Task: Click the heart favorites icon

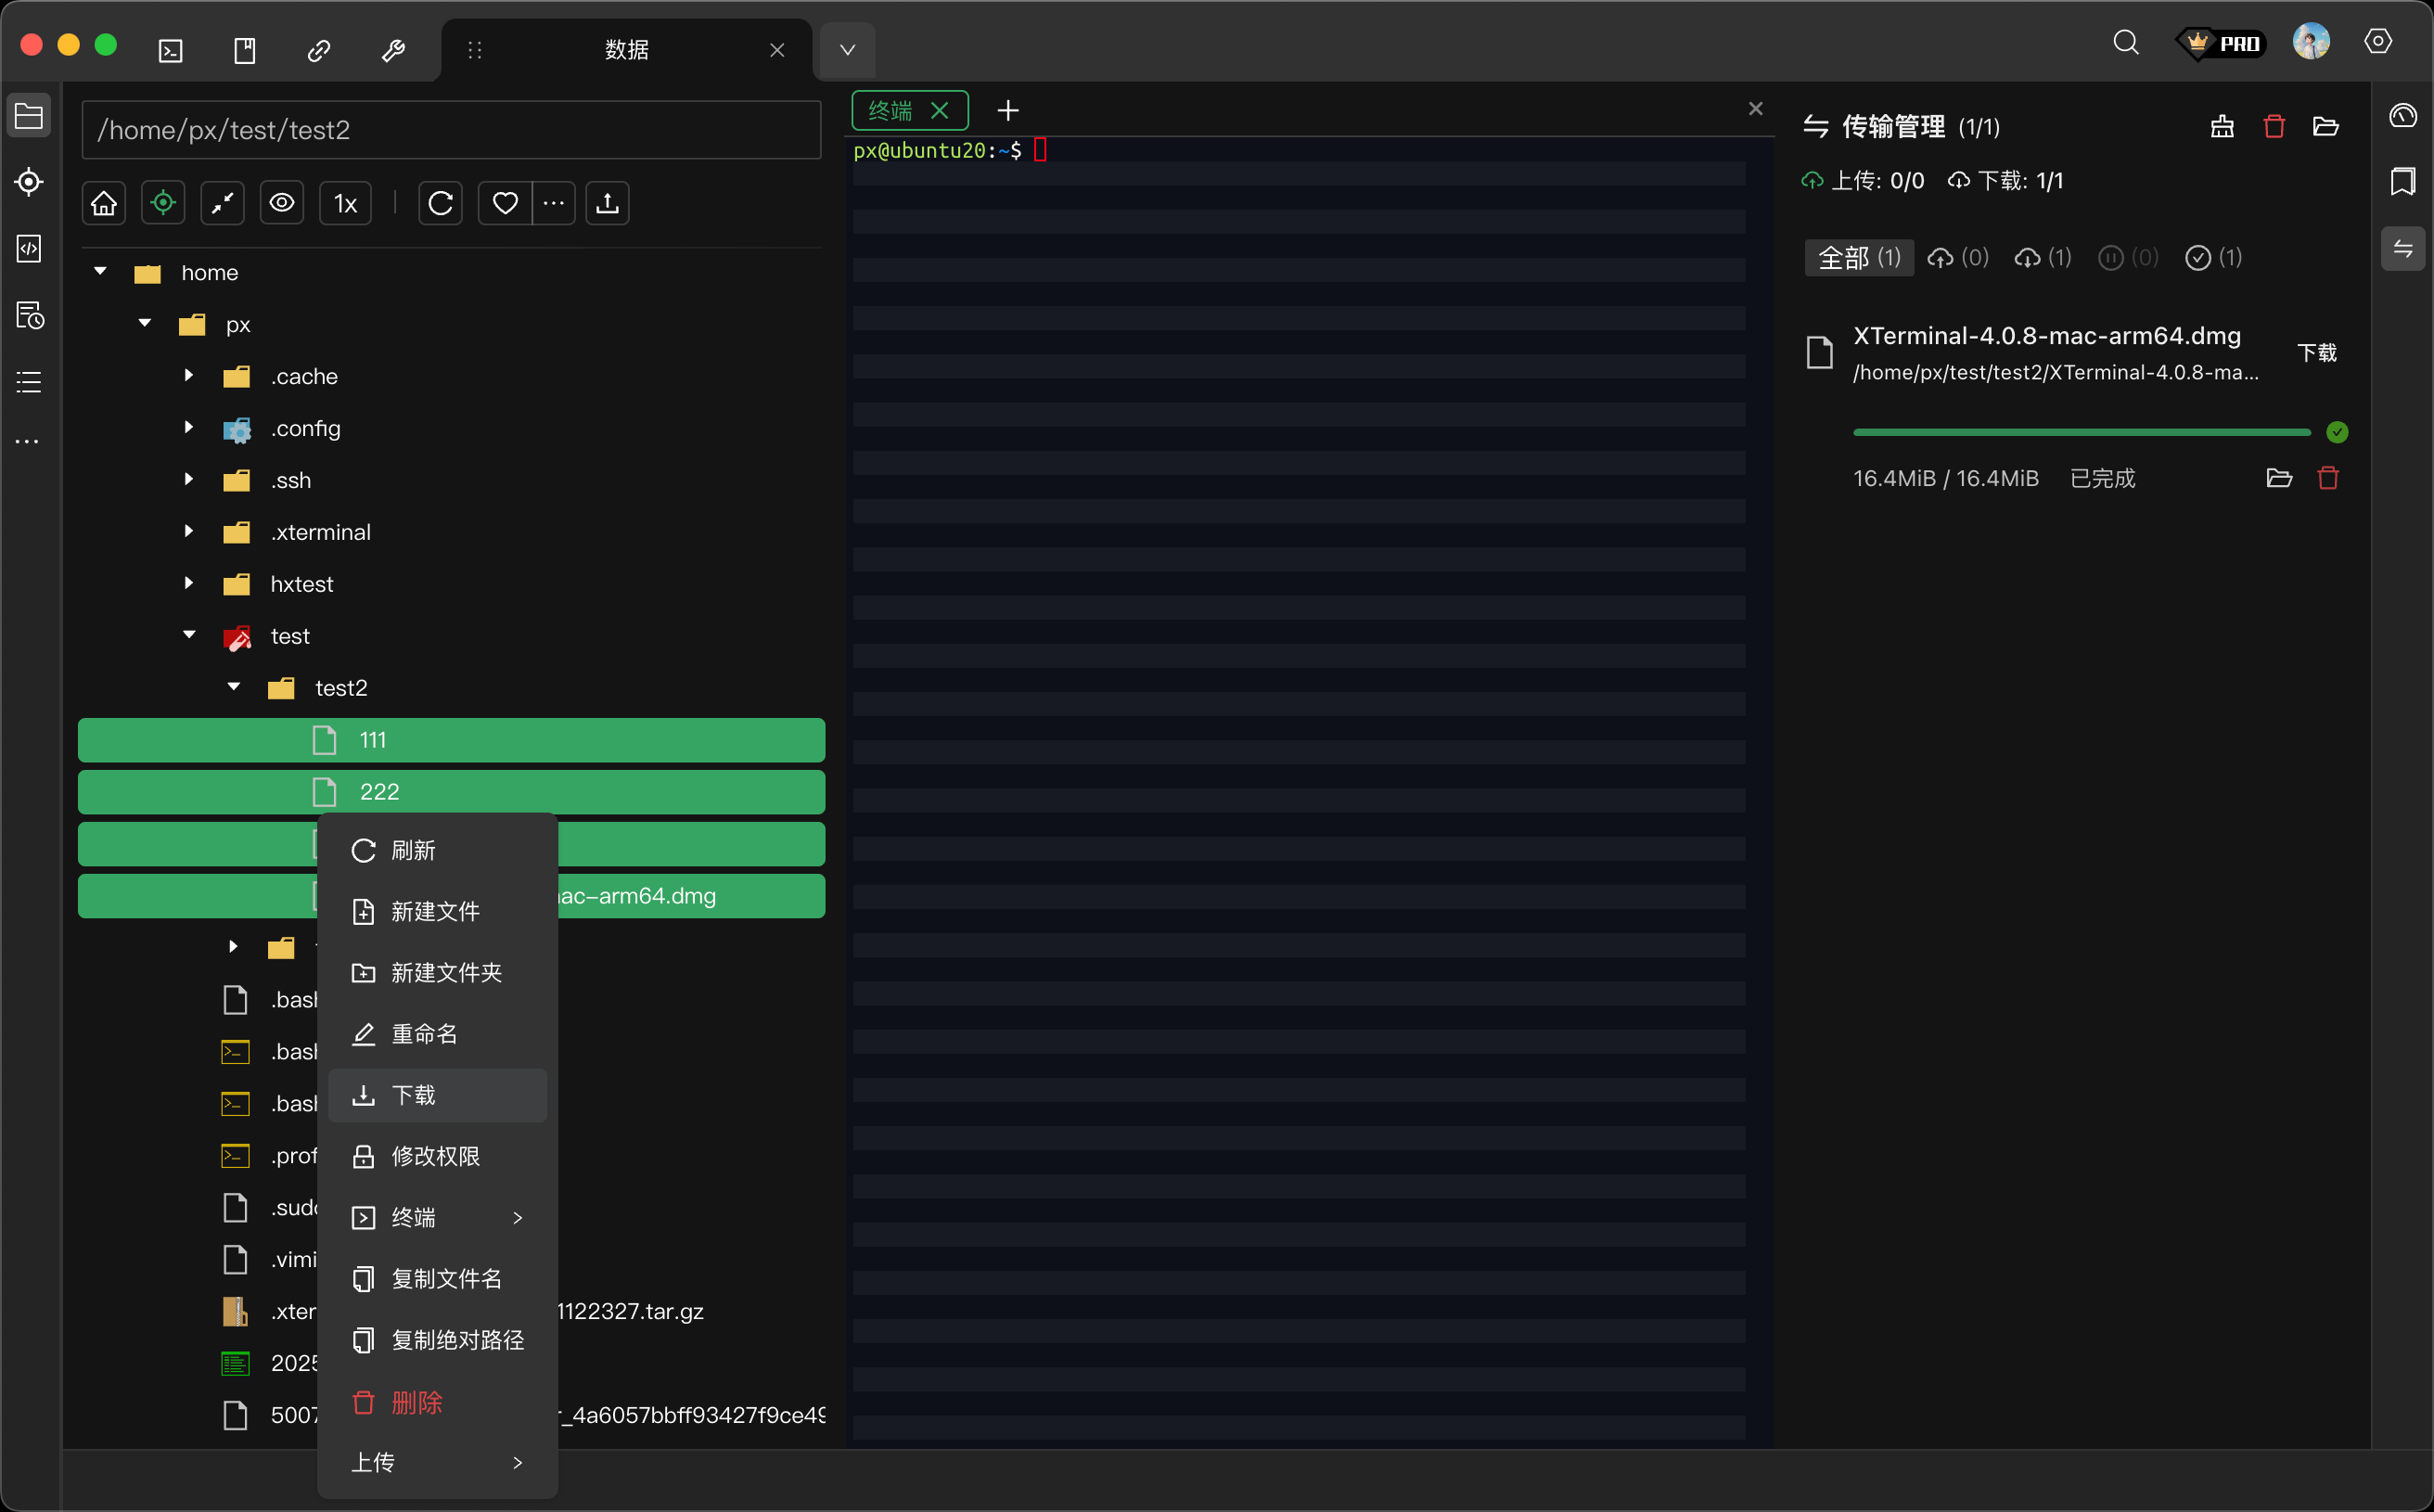Action: (x=505, y=204)
